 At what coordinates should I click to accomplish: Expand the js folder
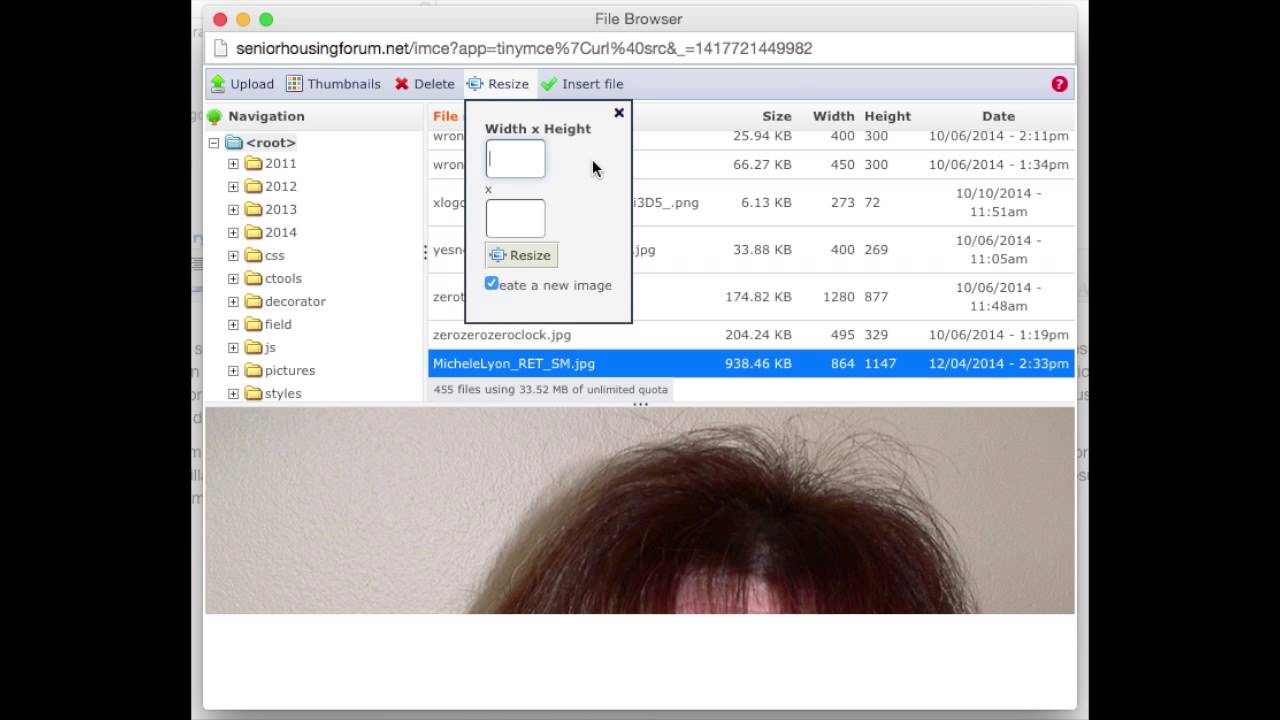coord(233,348)
